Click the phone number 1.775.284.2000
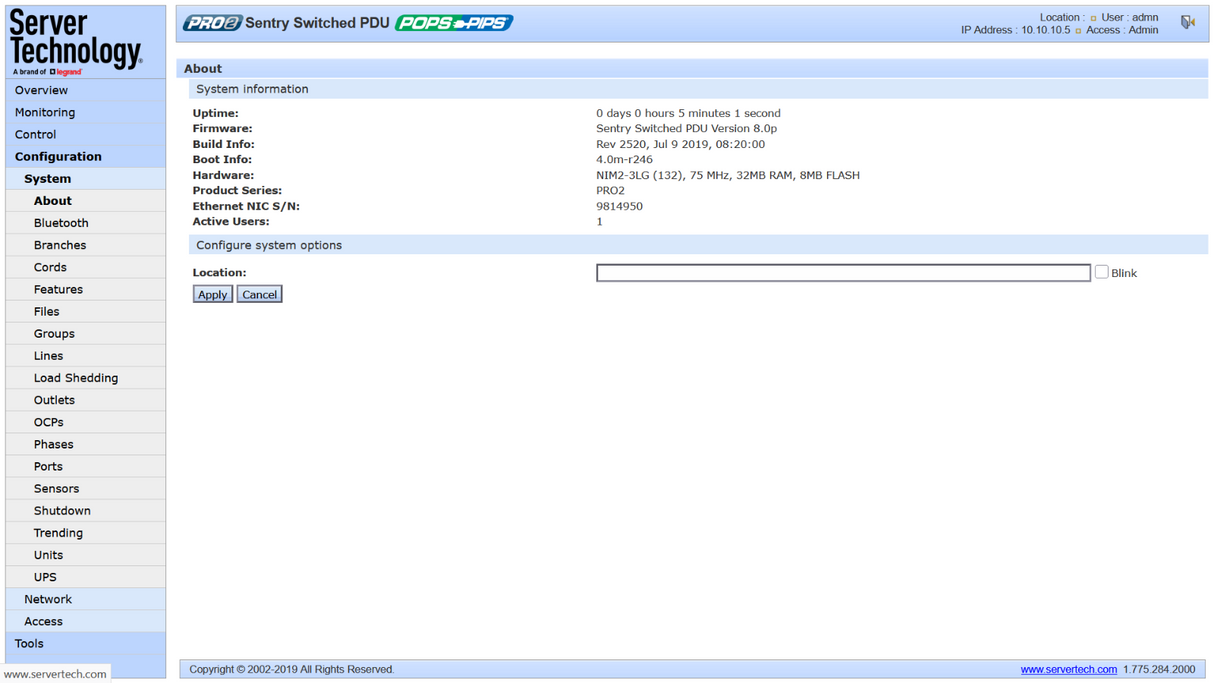 pyautogui.click(x=1159, y=669)
